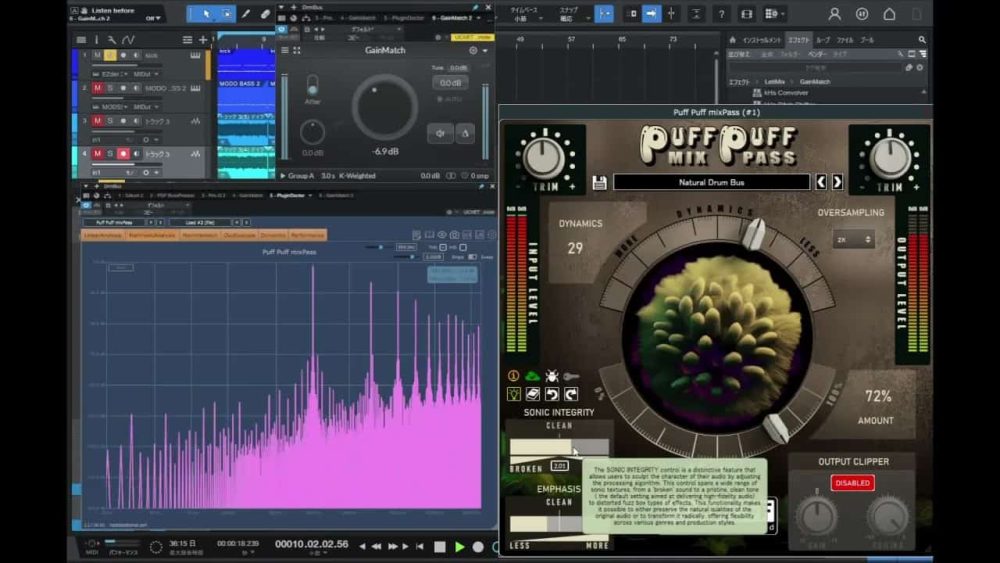This screenshot has width=1000, height=563.
Task: Click the Puff Puff info icon
Action: tap(513, 376)
